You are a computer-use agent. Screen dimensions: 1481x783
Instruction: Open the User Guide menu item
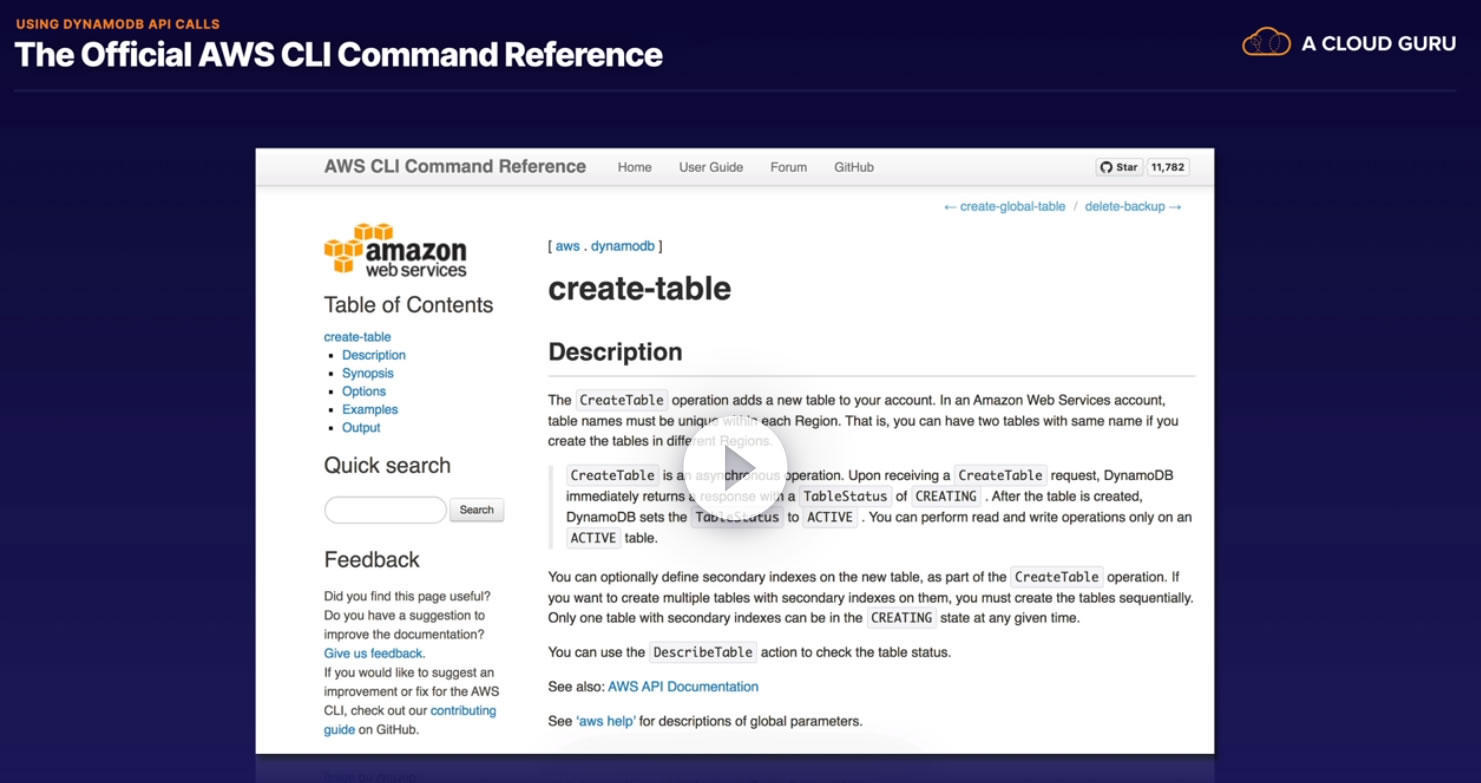coord(711,167)
